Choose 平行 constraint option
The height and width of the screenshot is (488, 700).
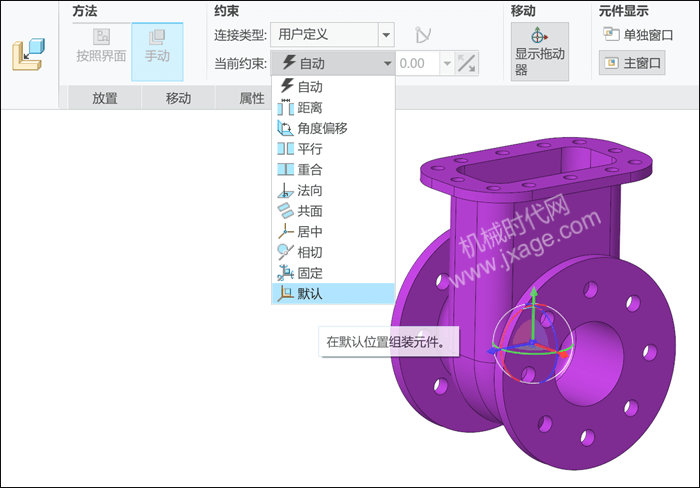[333, 149]
